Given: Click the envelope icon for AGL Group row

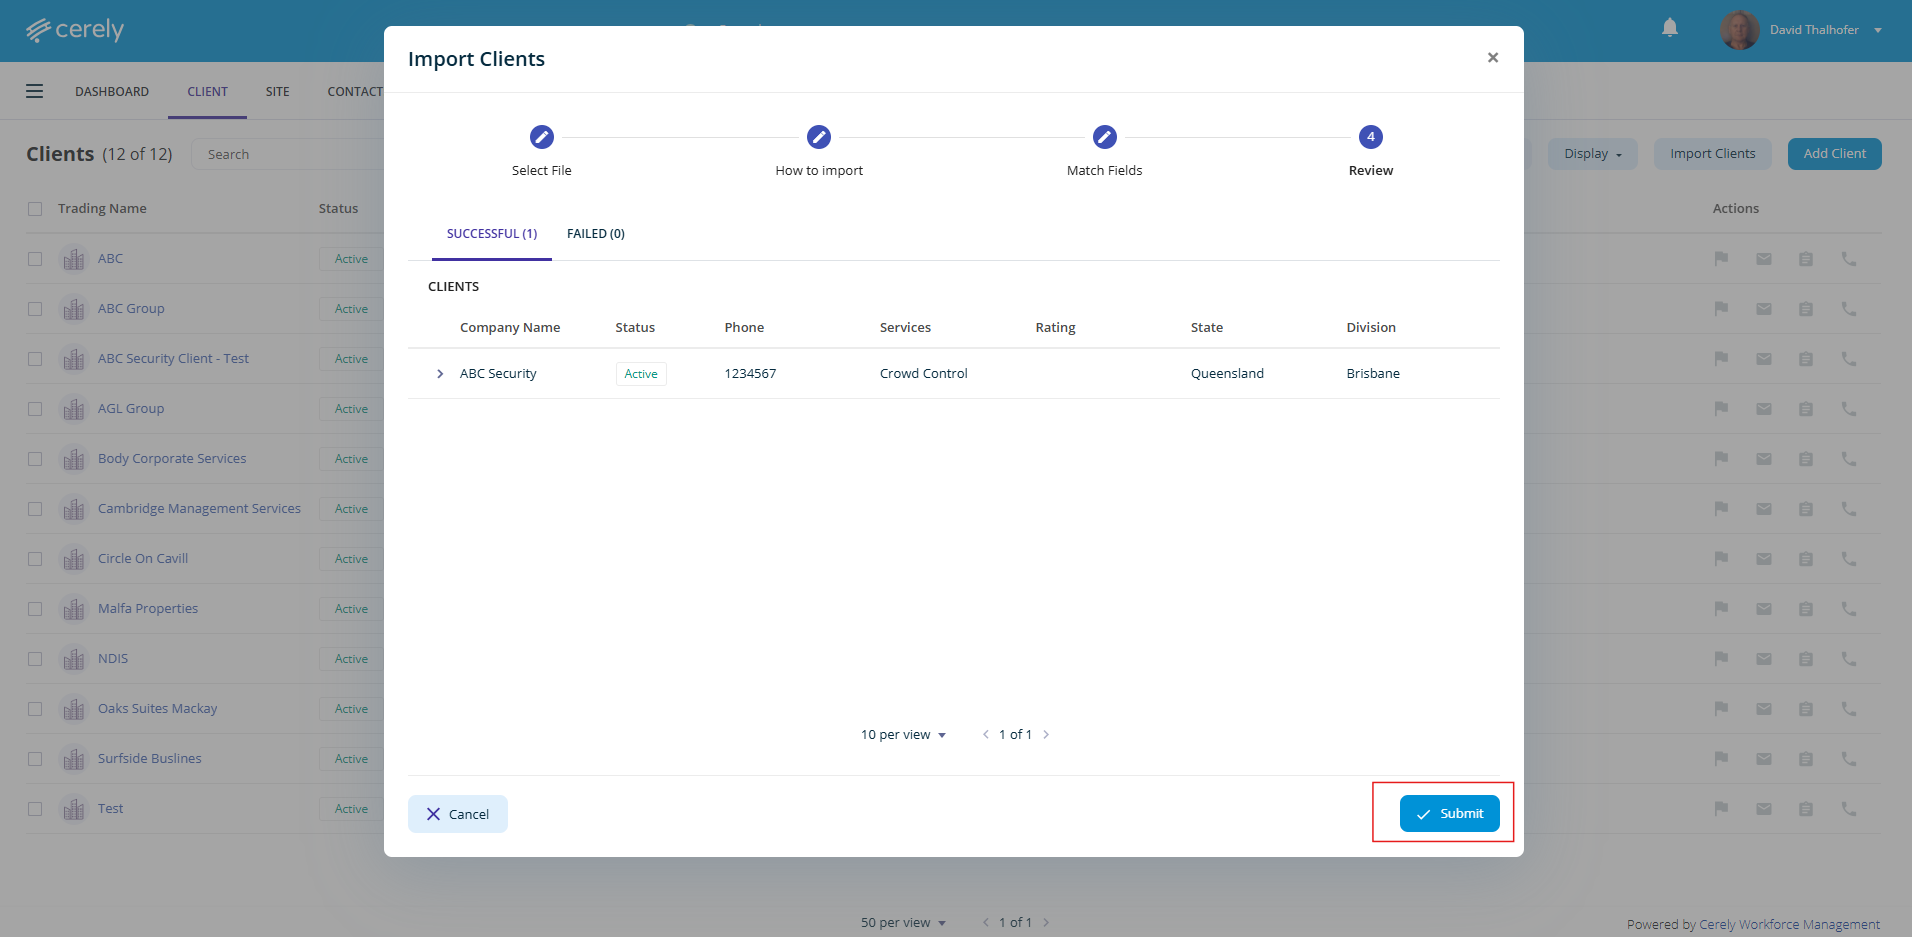Looking at the screenshot, I should tap(1764, 409).
